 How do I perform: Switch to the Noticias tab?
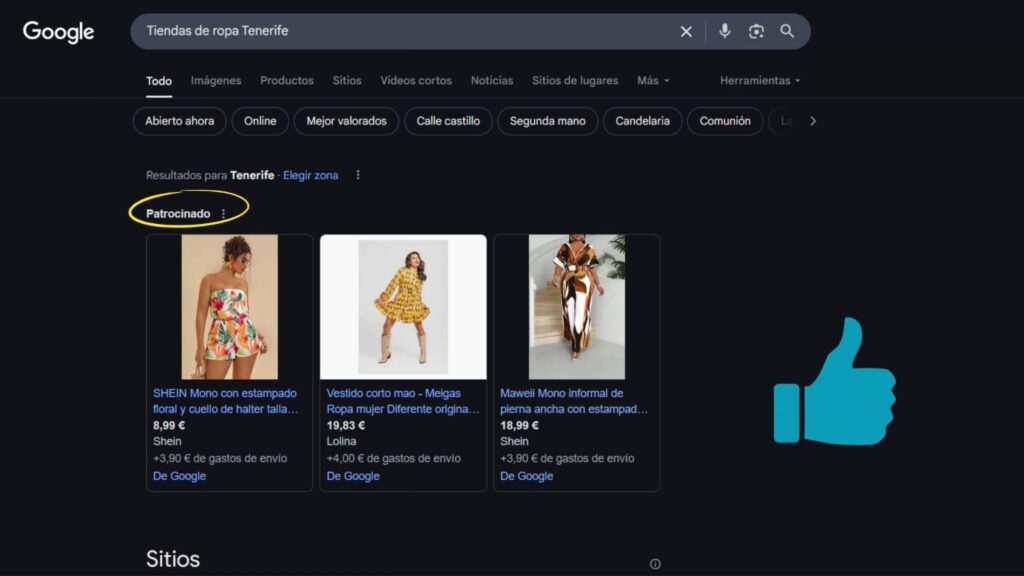492,80
